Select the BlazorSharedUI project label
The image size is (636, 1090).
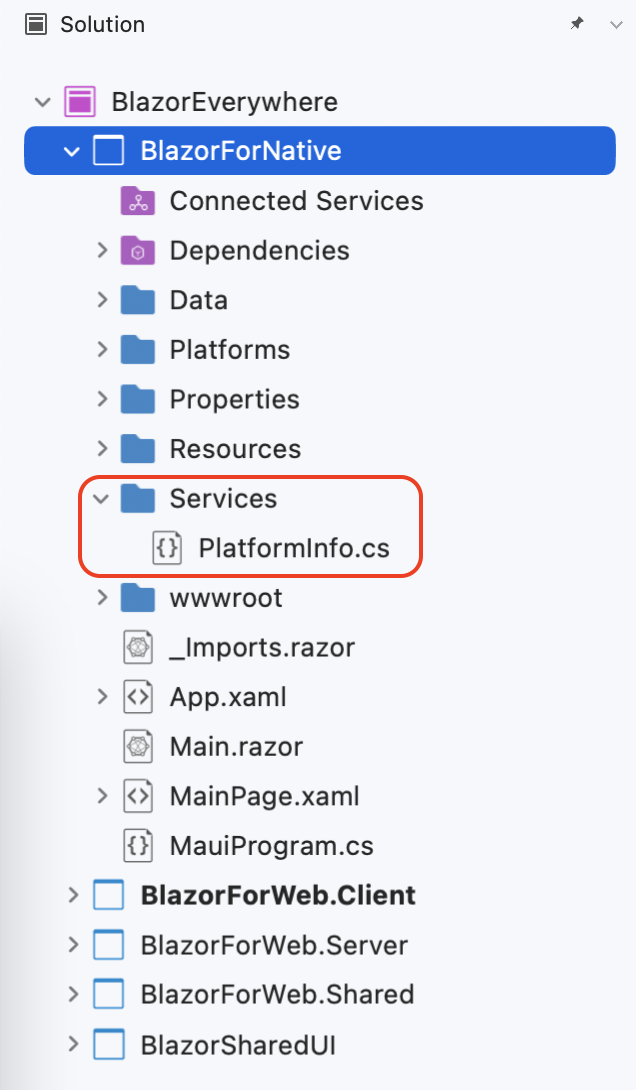tap(238, 1045)
